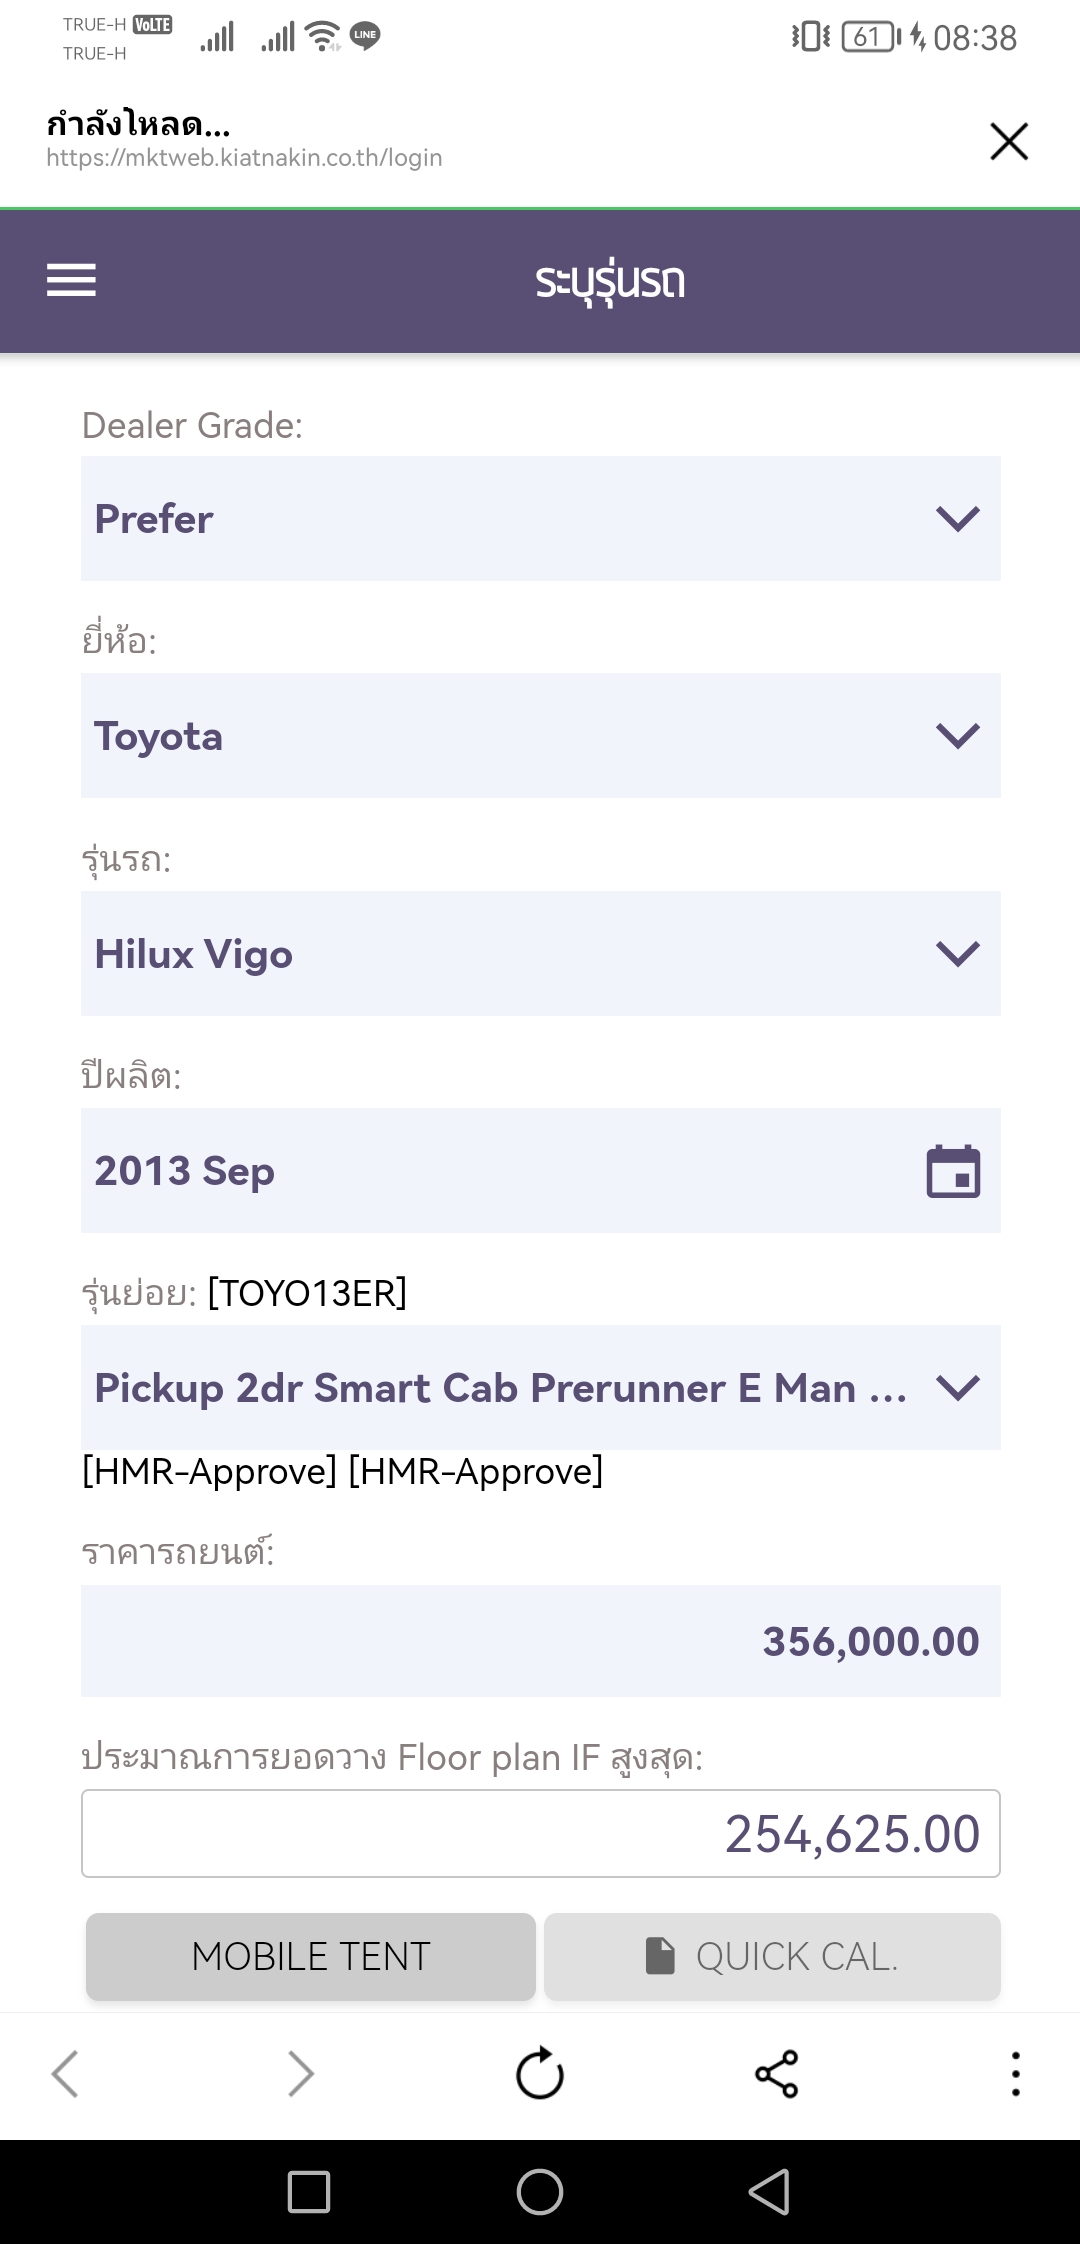Expand the Hilux Vigo model dropdown
Screen dimensions: 1080x2244
[x=540, y=953]
